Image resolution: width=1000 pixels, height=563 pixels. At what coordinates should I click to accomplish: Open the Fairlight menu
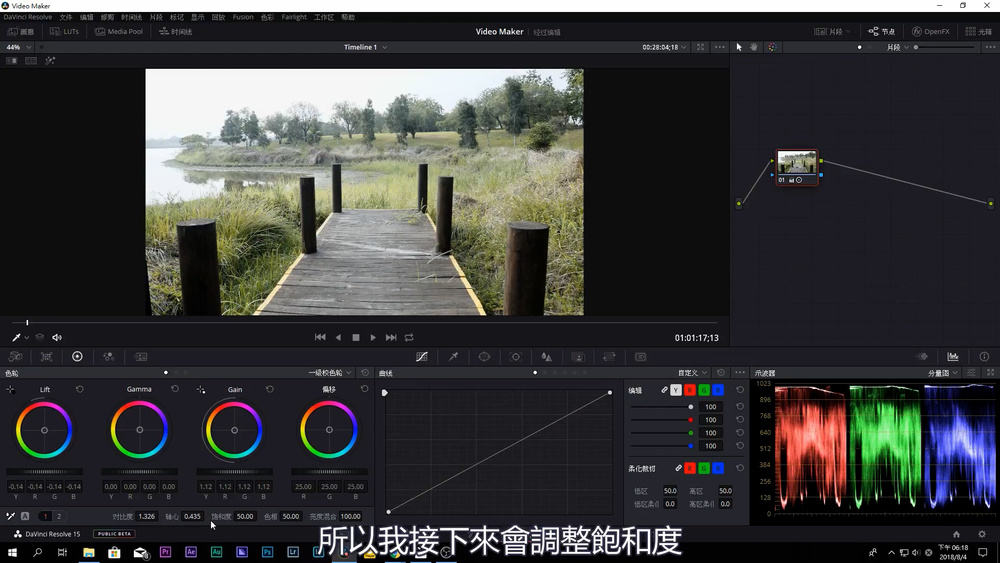294,17
